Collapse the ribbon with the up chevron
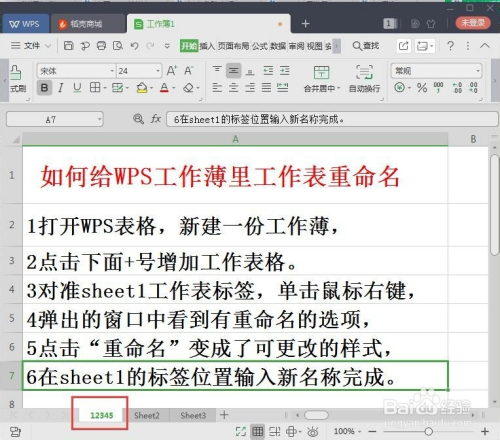The width and height of the screenshot is (500, 440). tap(485, 46)
